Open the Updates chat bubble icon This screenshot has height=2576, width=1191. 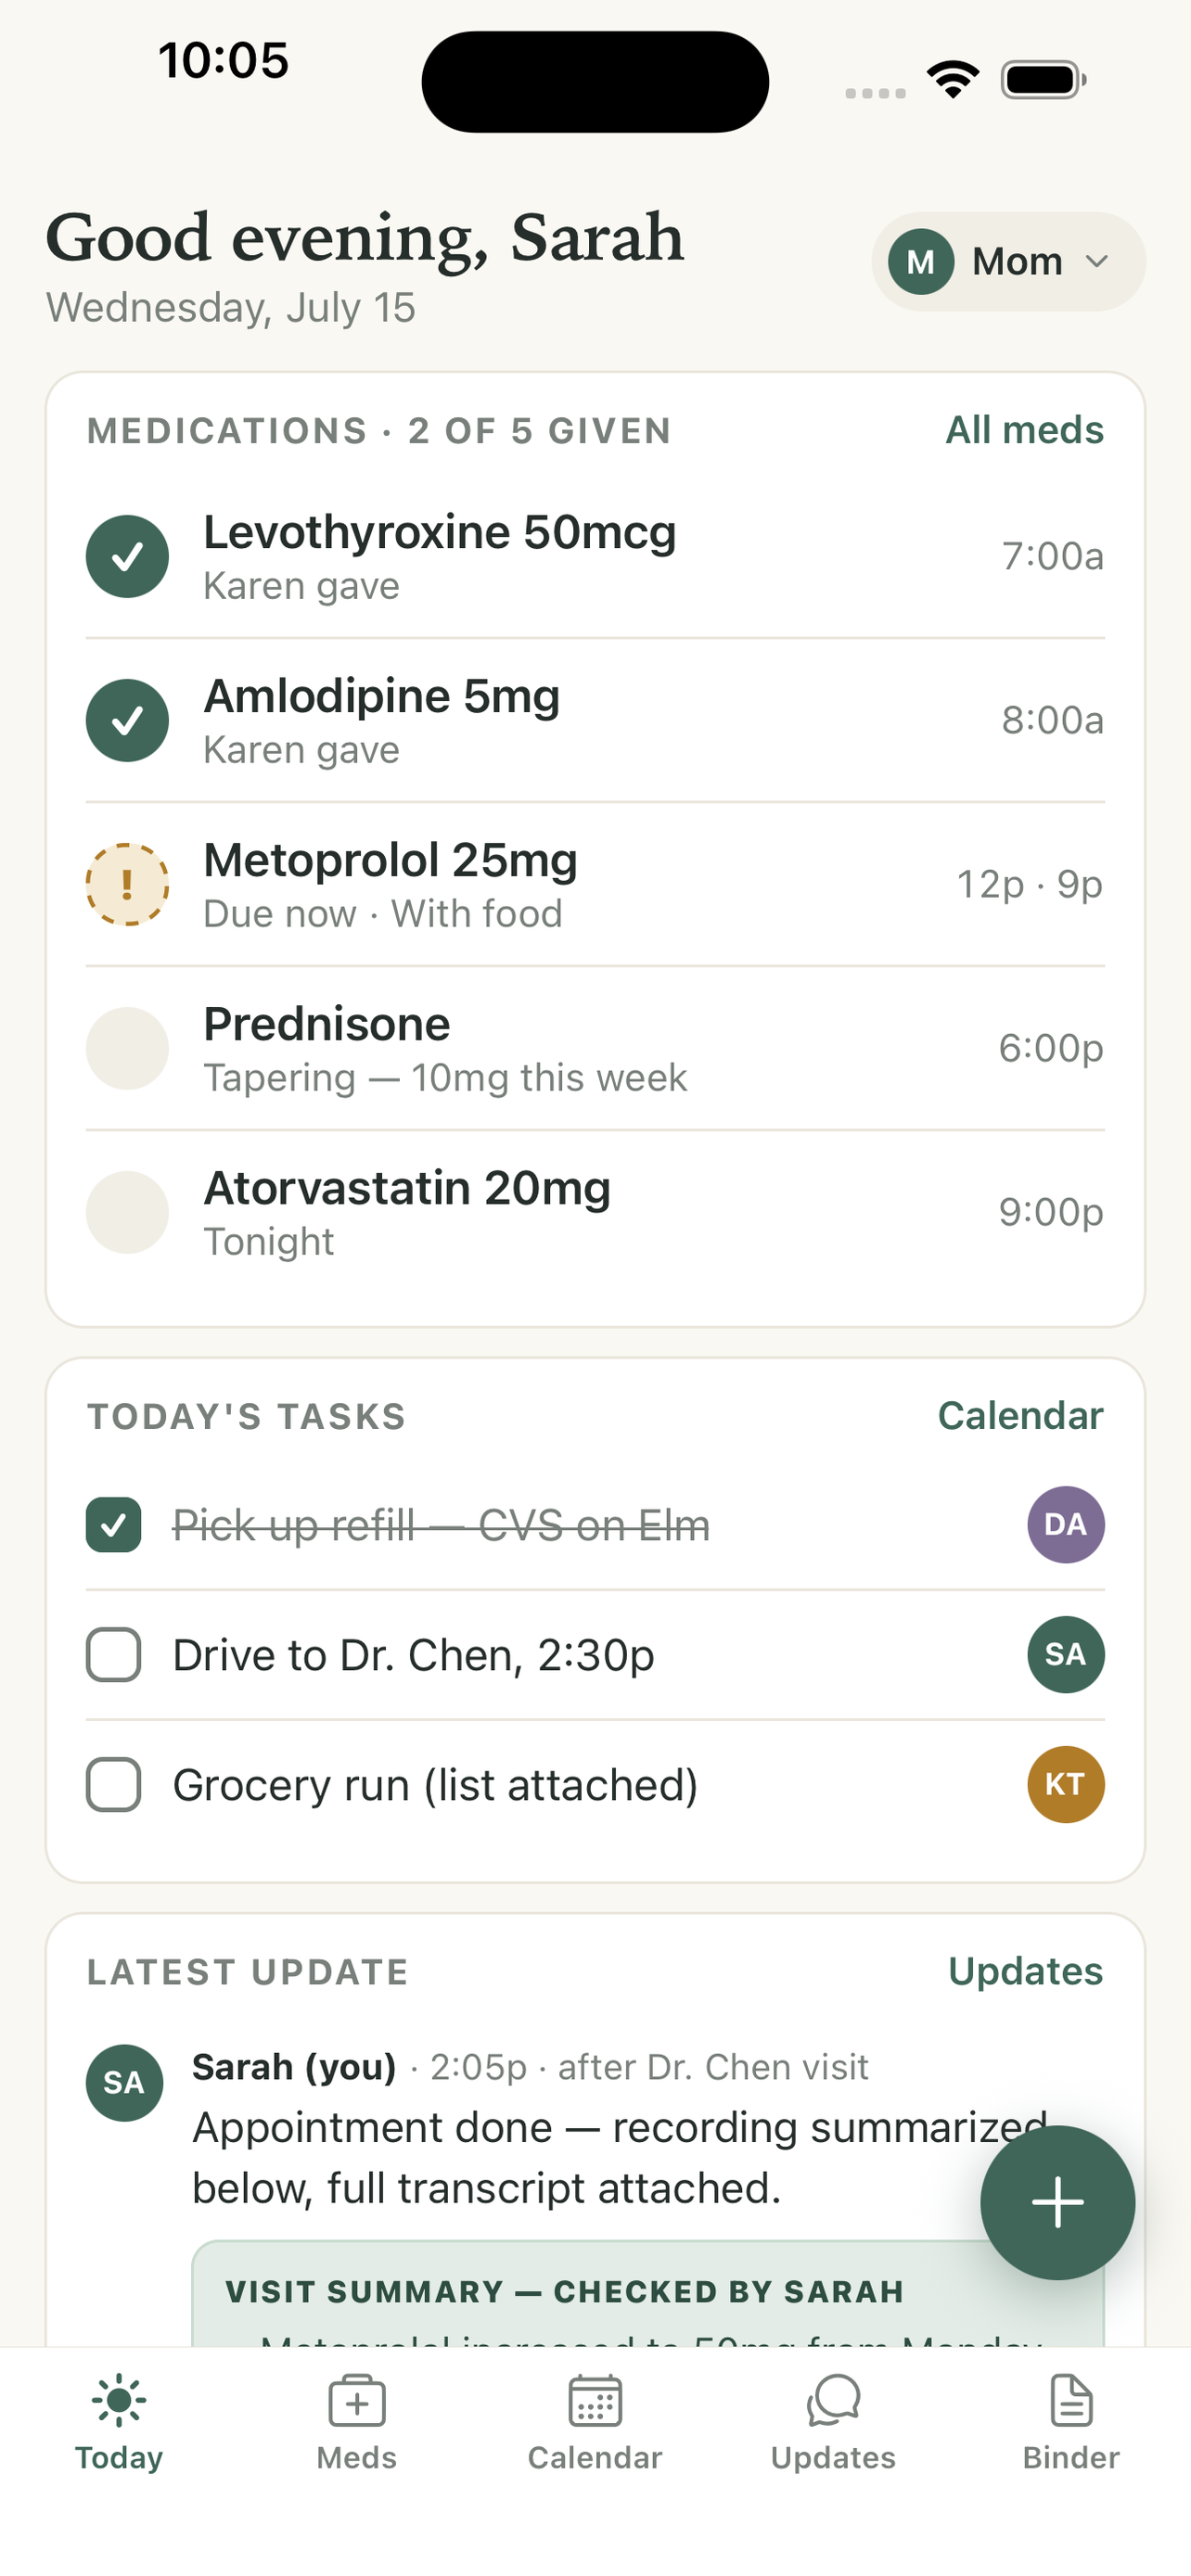[x=833, y=2400]
